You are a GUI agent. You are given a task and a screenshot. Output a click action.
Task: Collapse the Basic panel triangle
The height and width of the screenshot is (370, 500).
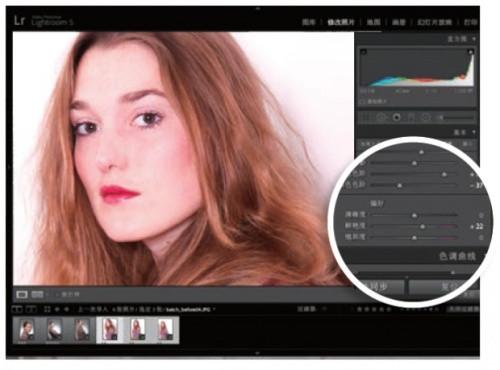coord(474,132)
